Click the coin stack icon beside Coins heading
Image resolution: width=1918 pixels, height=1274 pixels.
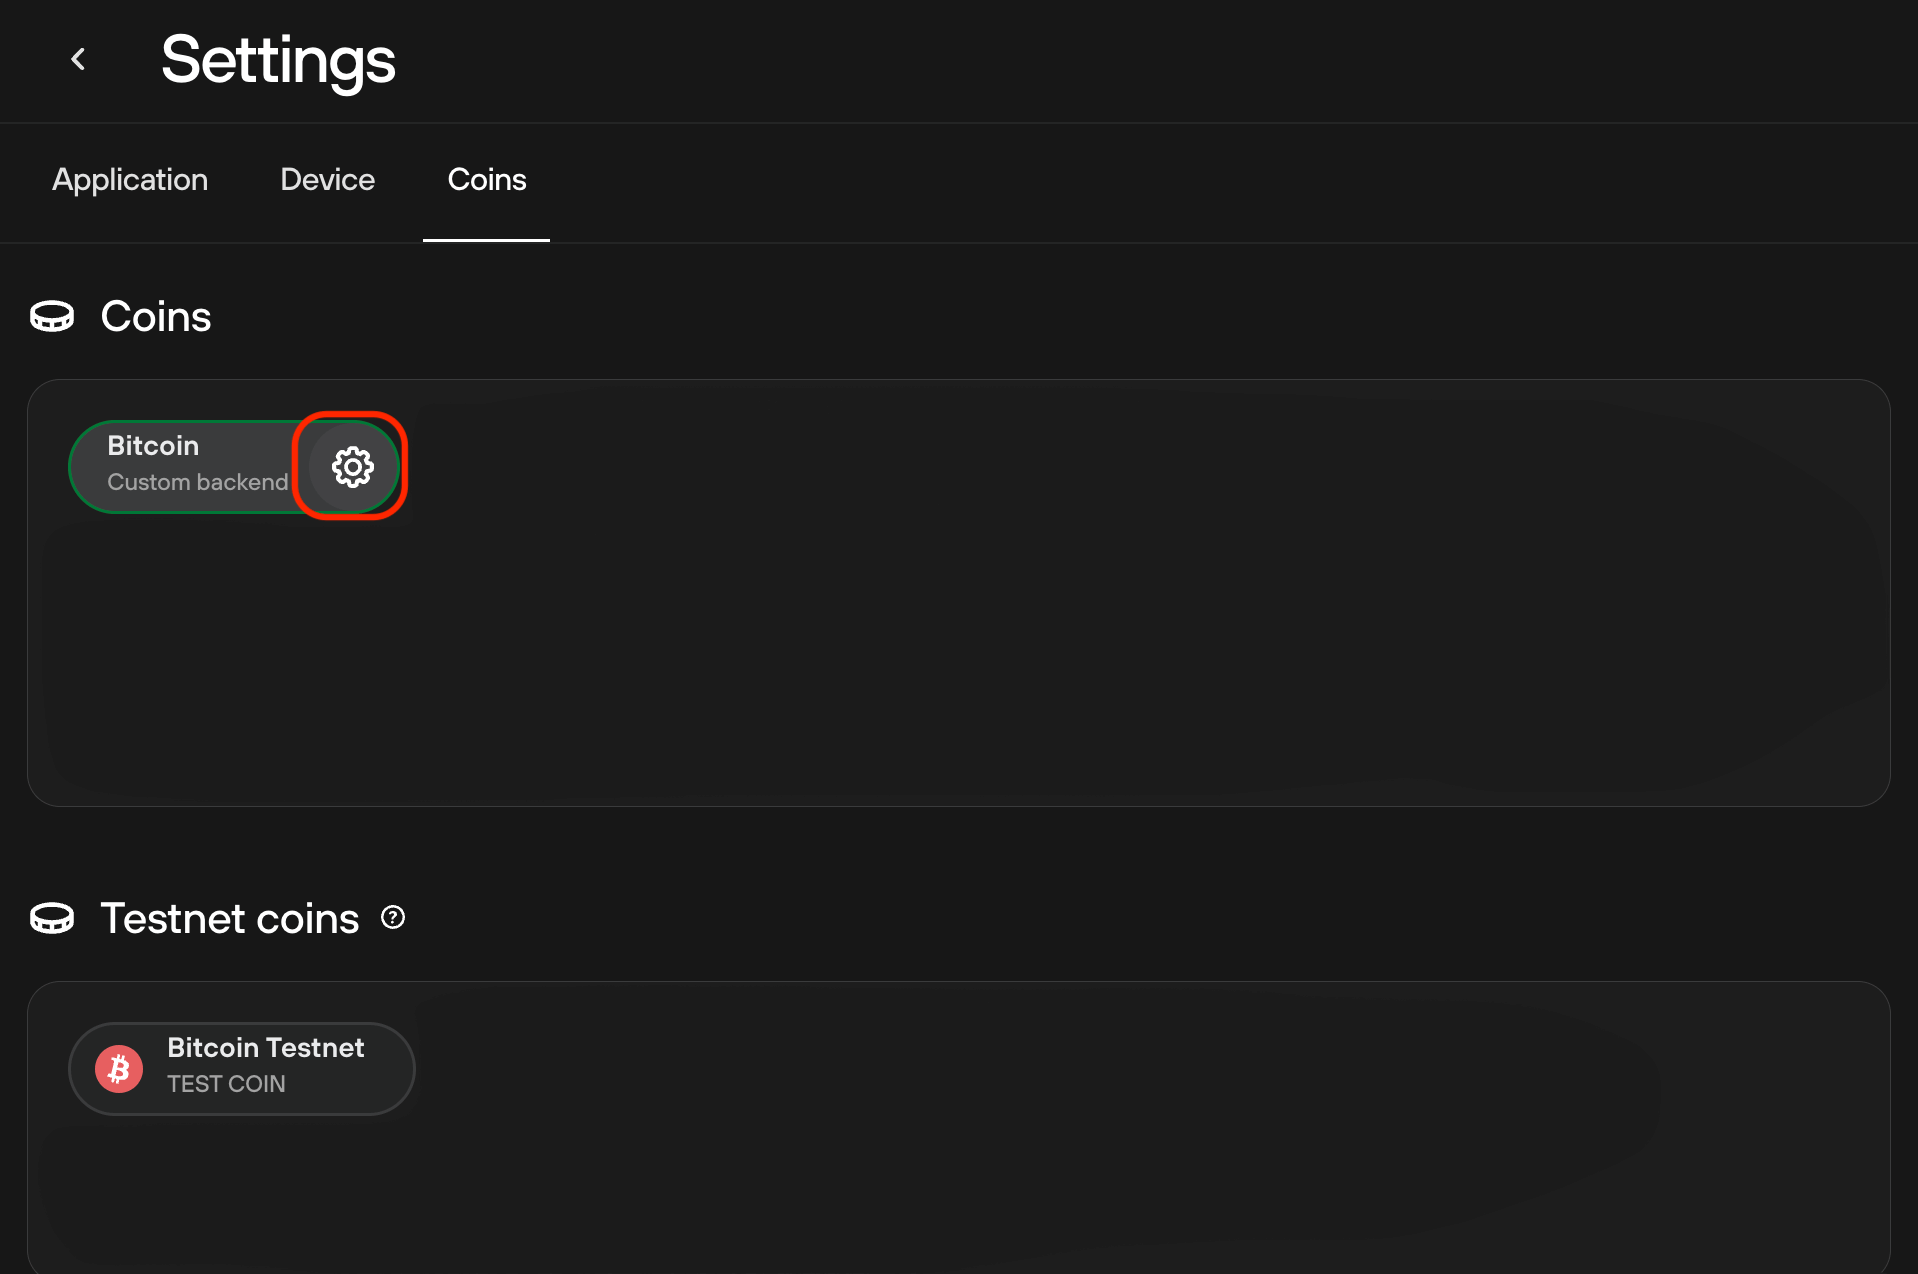point(52,317)
